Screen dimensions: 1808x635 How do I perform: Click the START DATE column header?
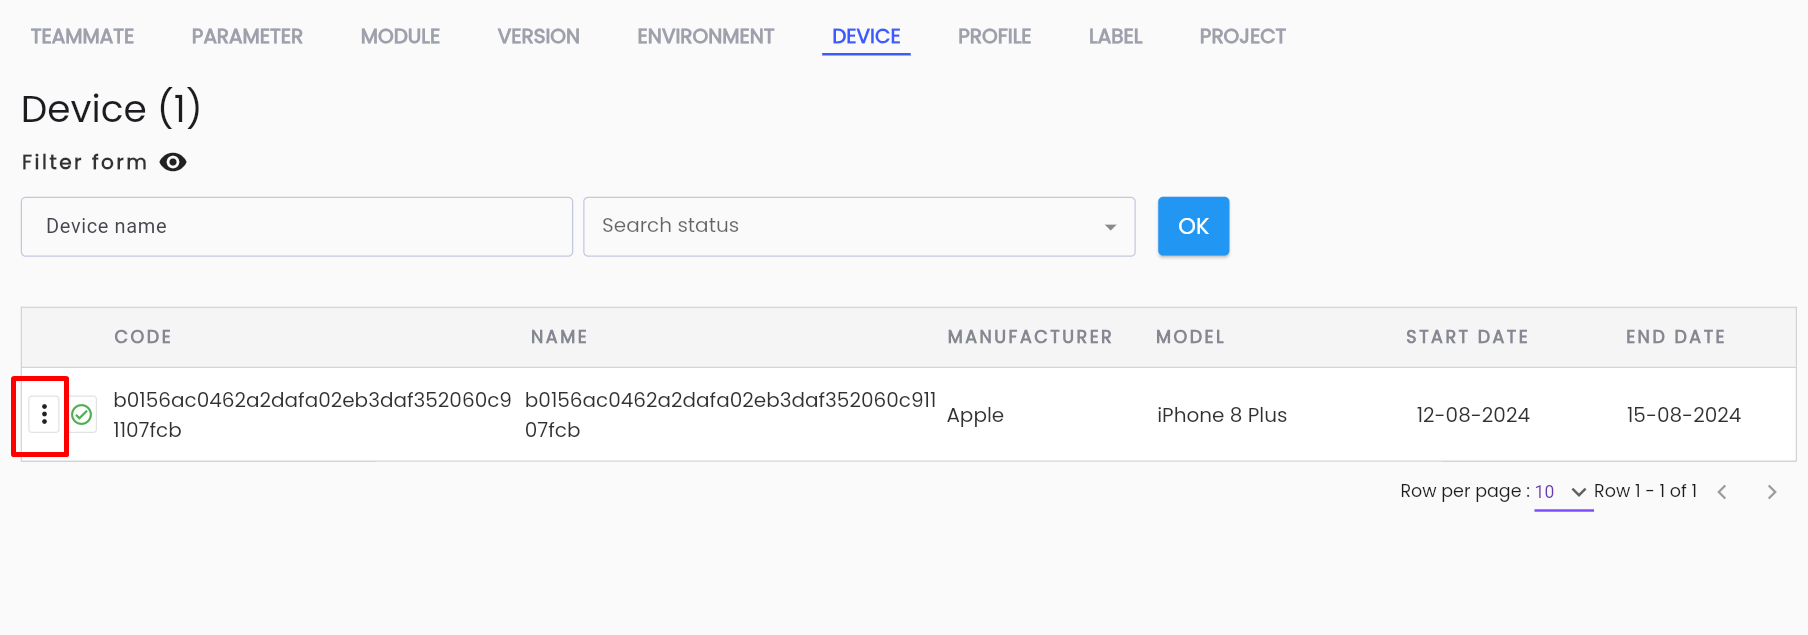(1467, 337)
